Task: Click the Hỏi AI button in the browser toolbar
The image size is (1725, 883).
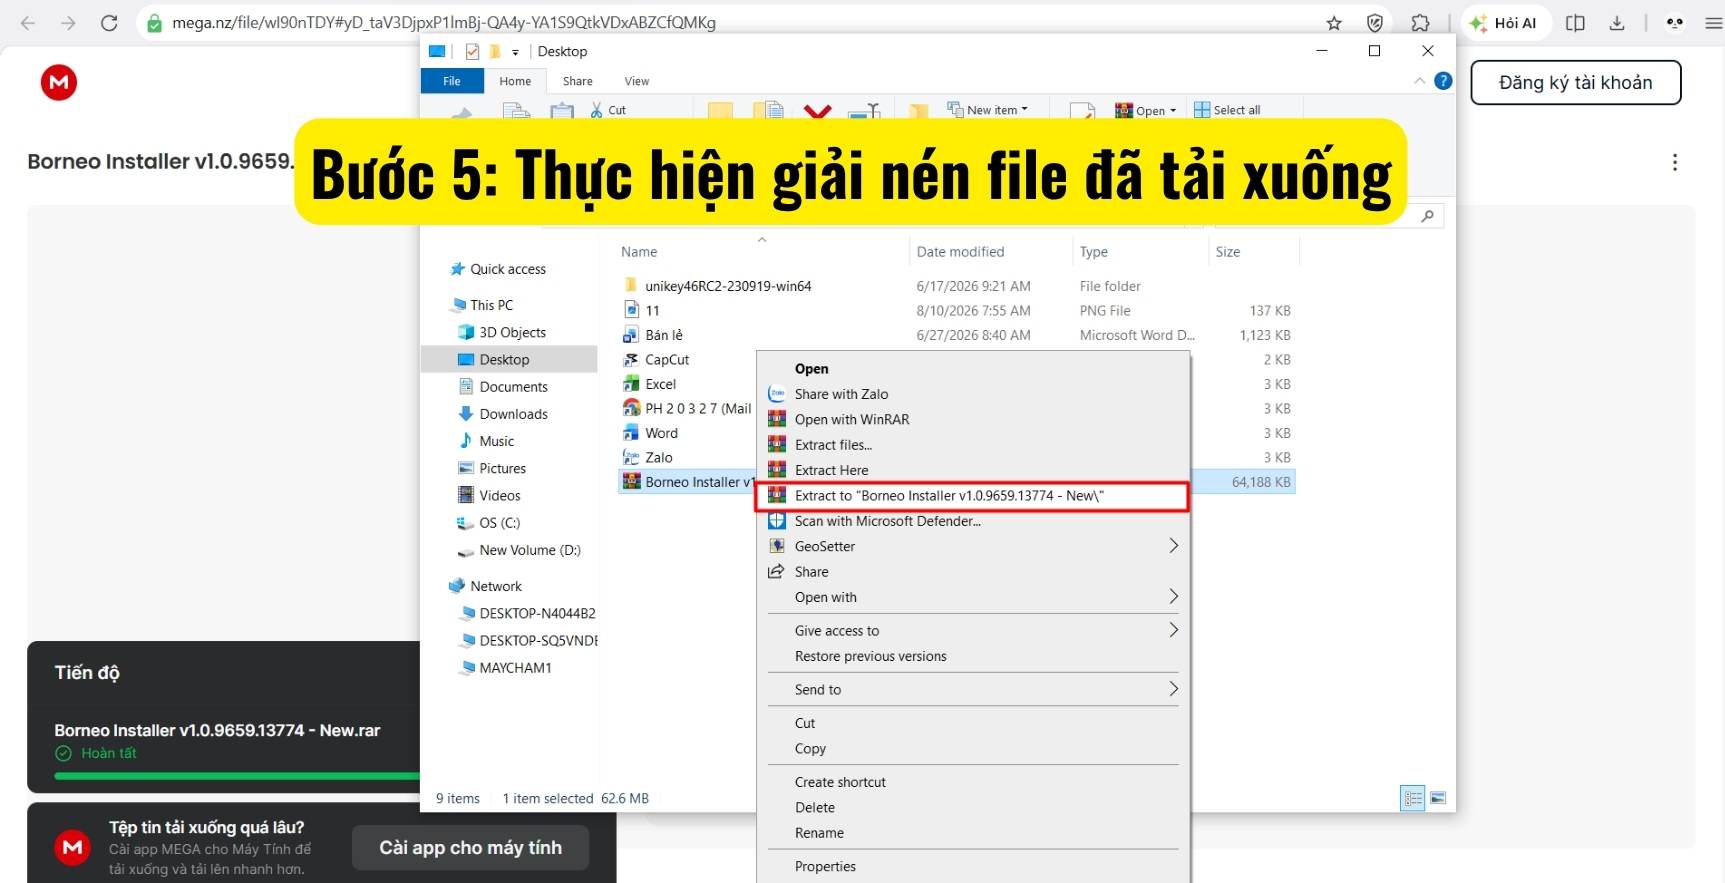Action: [x=1504, y=23]
